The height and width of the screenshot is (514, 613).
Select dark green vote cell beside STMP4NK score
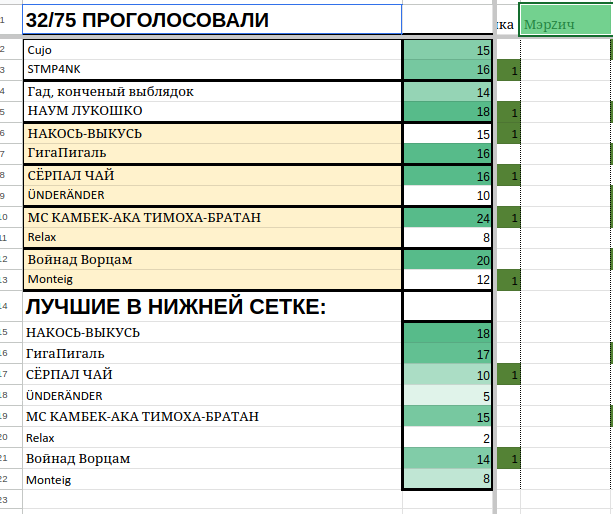coord(509,70)
